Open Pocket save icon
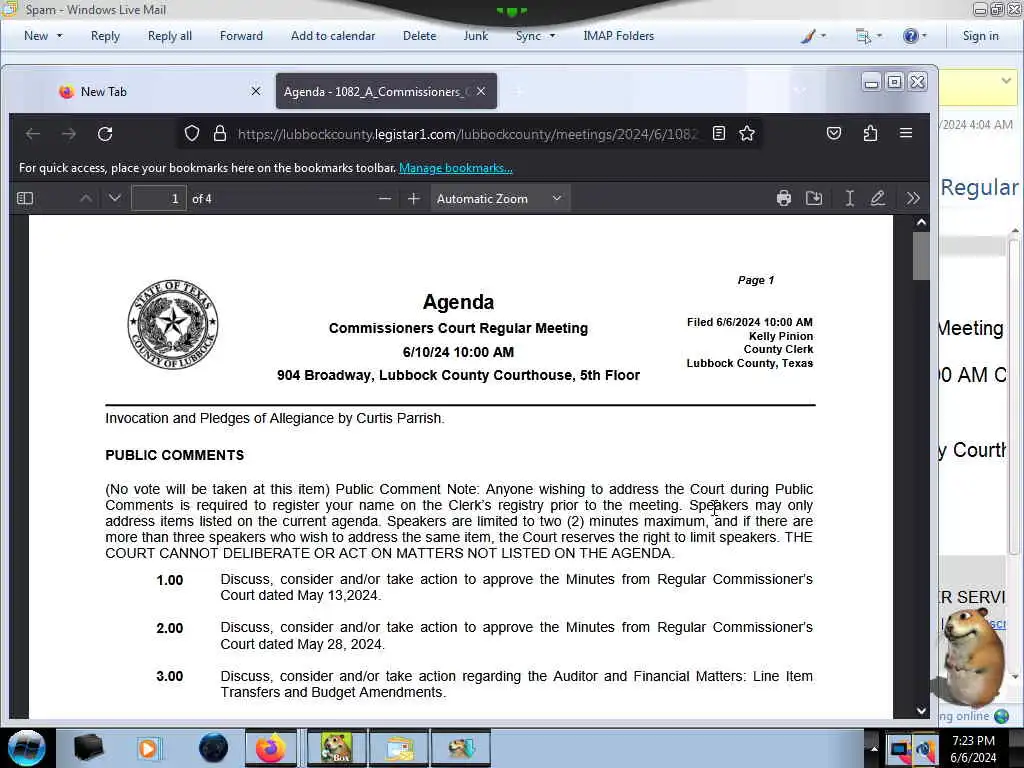This screenshot has width=1024, height=768. coord(834,133)
